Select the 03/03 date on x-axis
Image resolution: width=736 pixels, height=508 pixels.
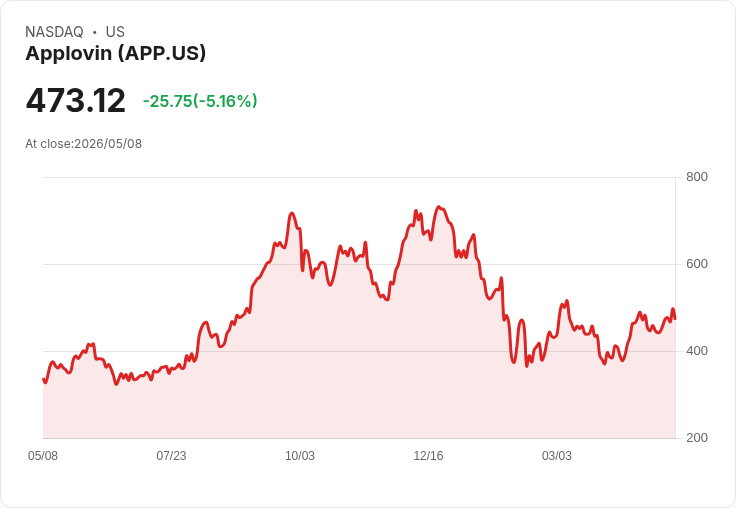[557, 456]
